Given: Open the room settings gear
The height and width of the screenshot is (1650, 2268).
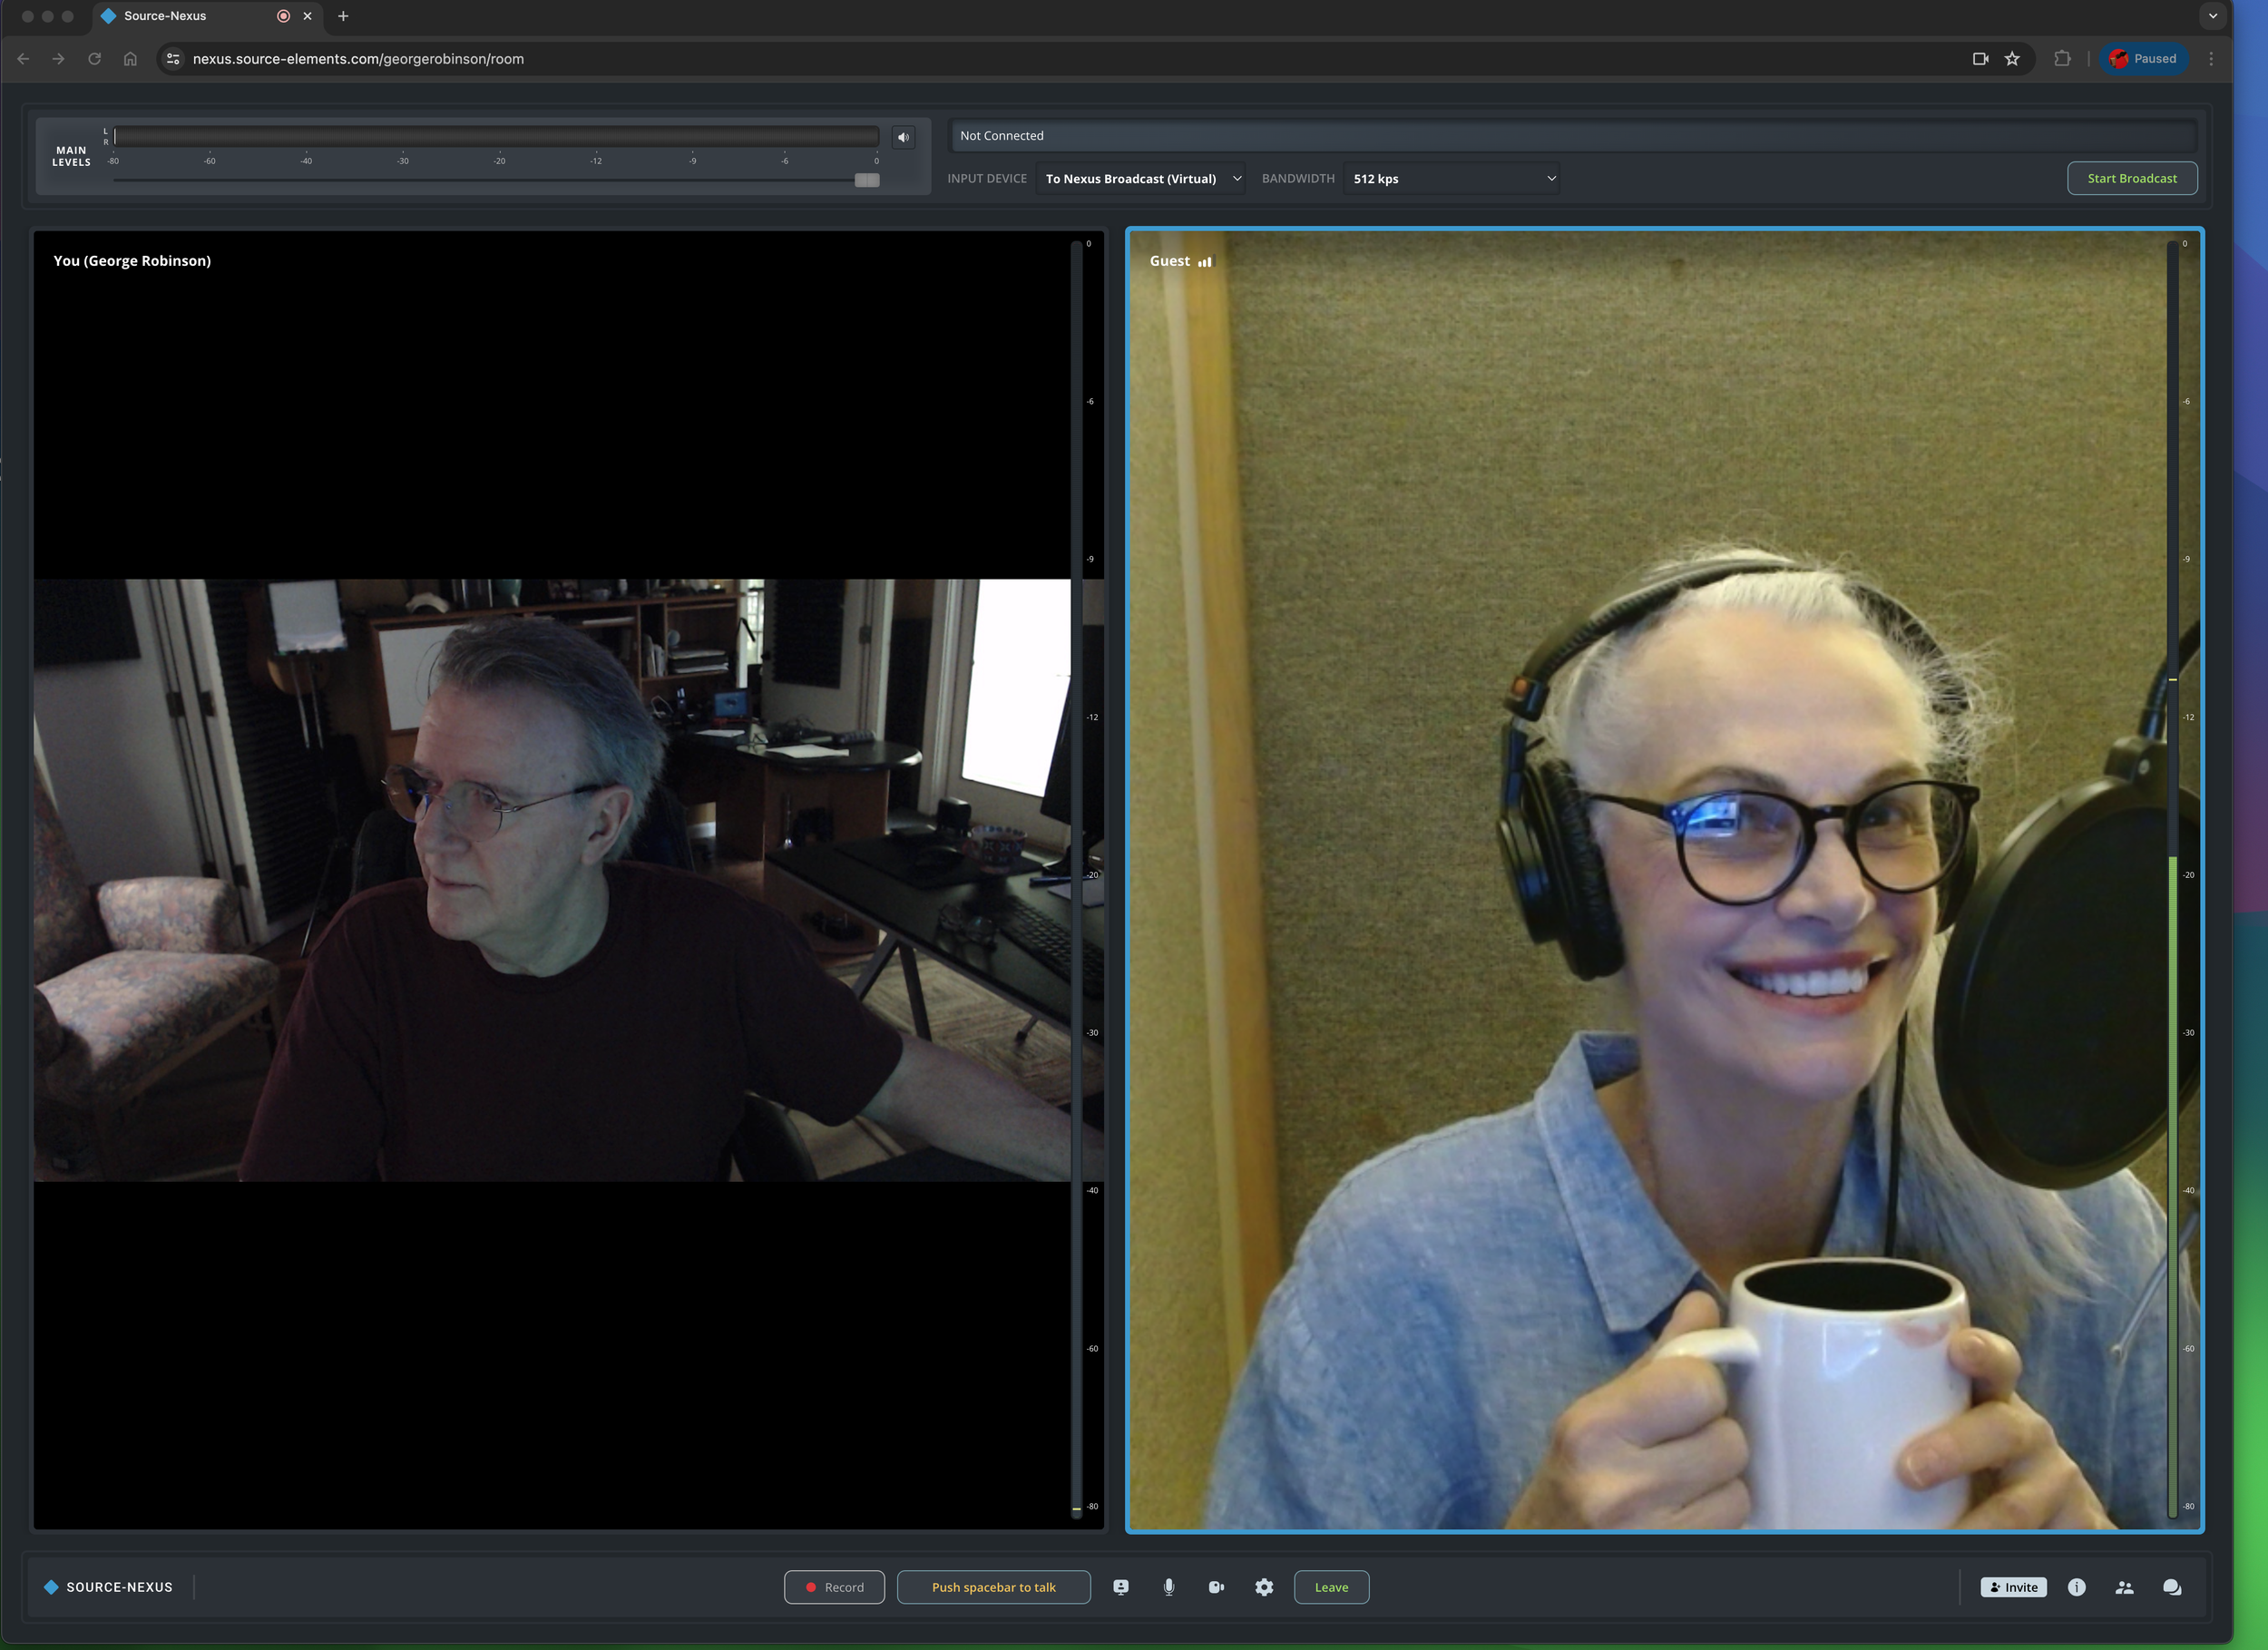Looking at the screenshot, I should pos(1264,1587).
